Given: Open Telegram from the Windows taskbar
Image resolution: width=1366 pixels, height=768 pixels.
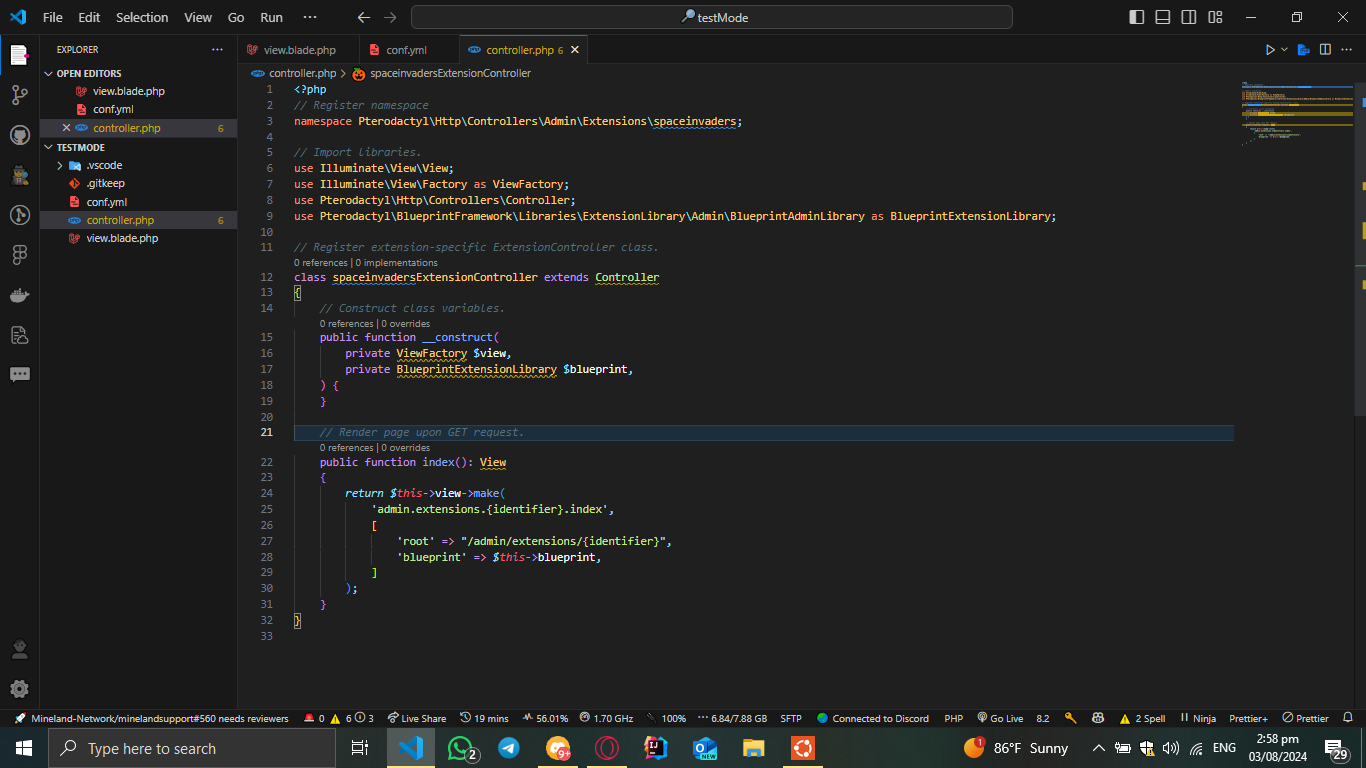Looking at the screenshot, I should (x=509, y=748).
